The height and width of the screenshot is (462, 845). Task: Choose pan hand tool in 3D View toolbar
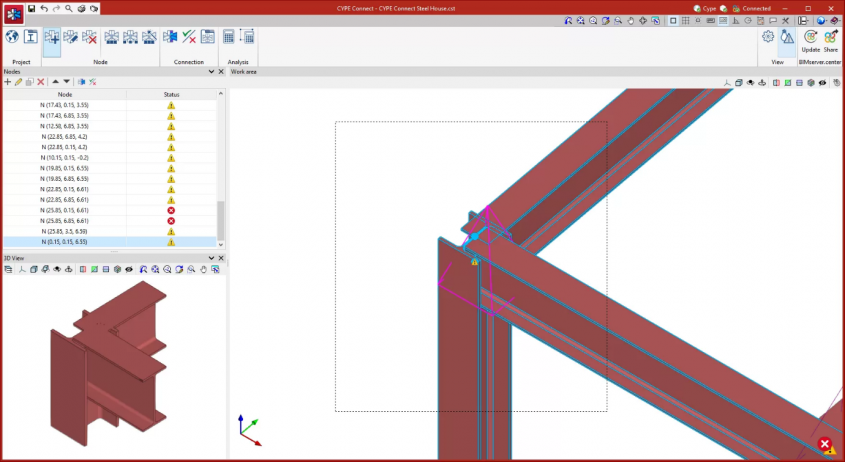pos(203,269)
